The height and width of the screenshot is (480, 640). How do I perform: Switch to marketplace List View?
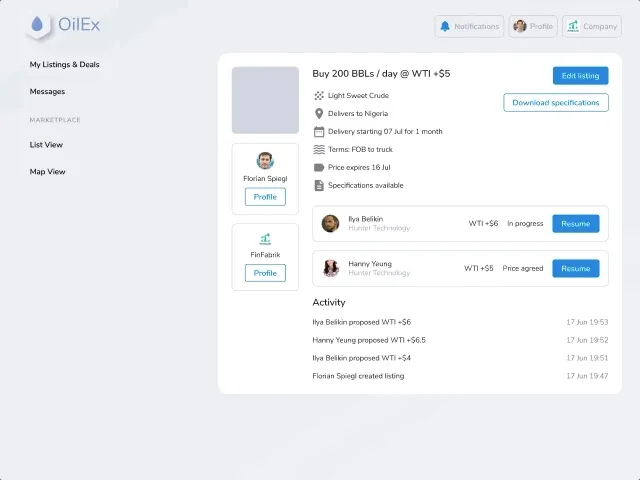point(46,145)
